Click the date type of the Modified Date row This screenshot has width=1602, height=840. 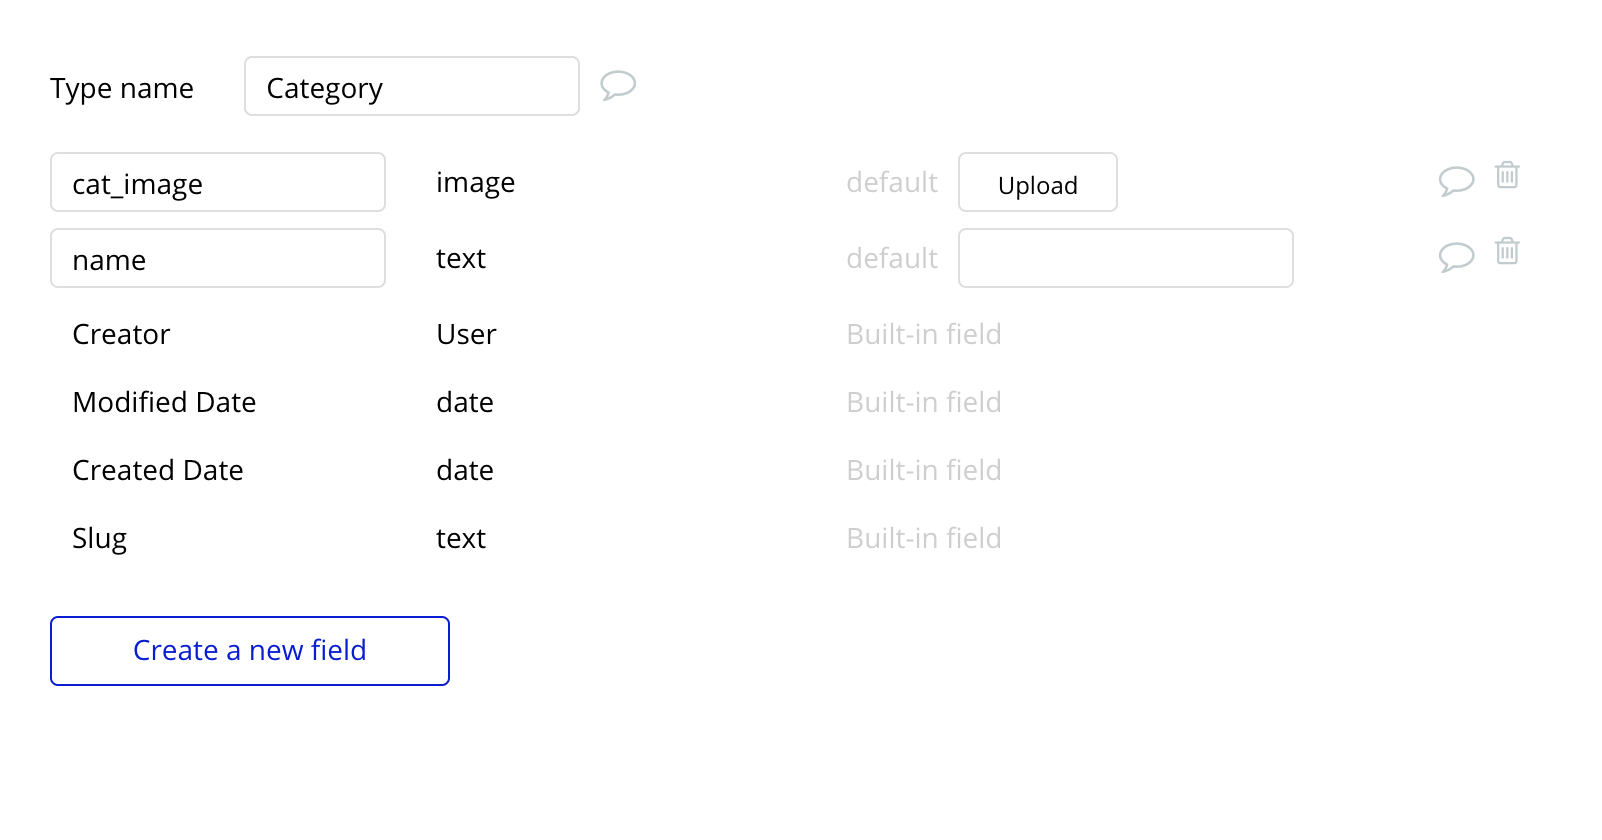point(465,403)
